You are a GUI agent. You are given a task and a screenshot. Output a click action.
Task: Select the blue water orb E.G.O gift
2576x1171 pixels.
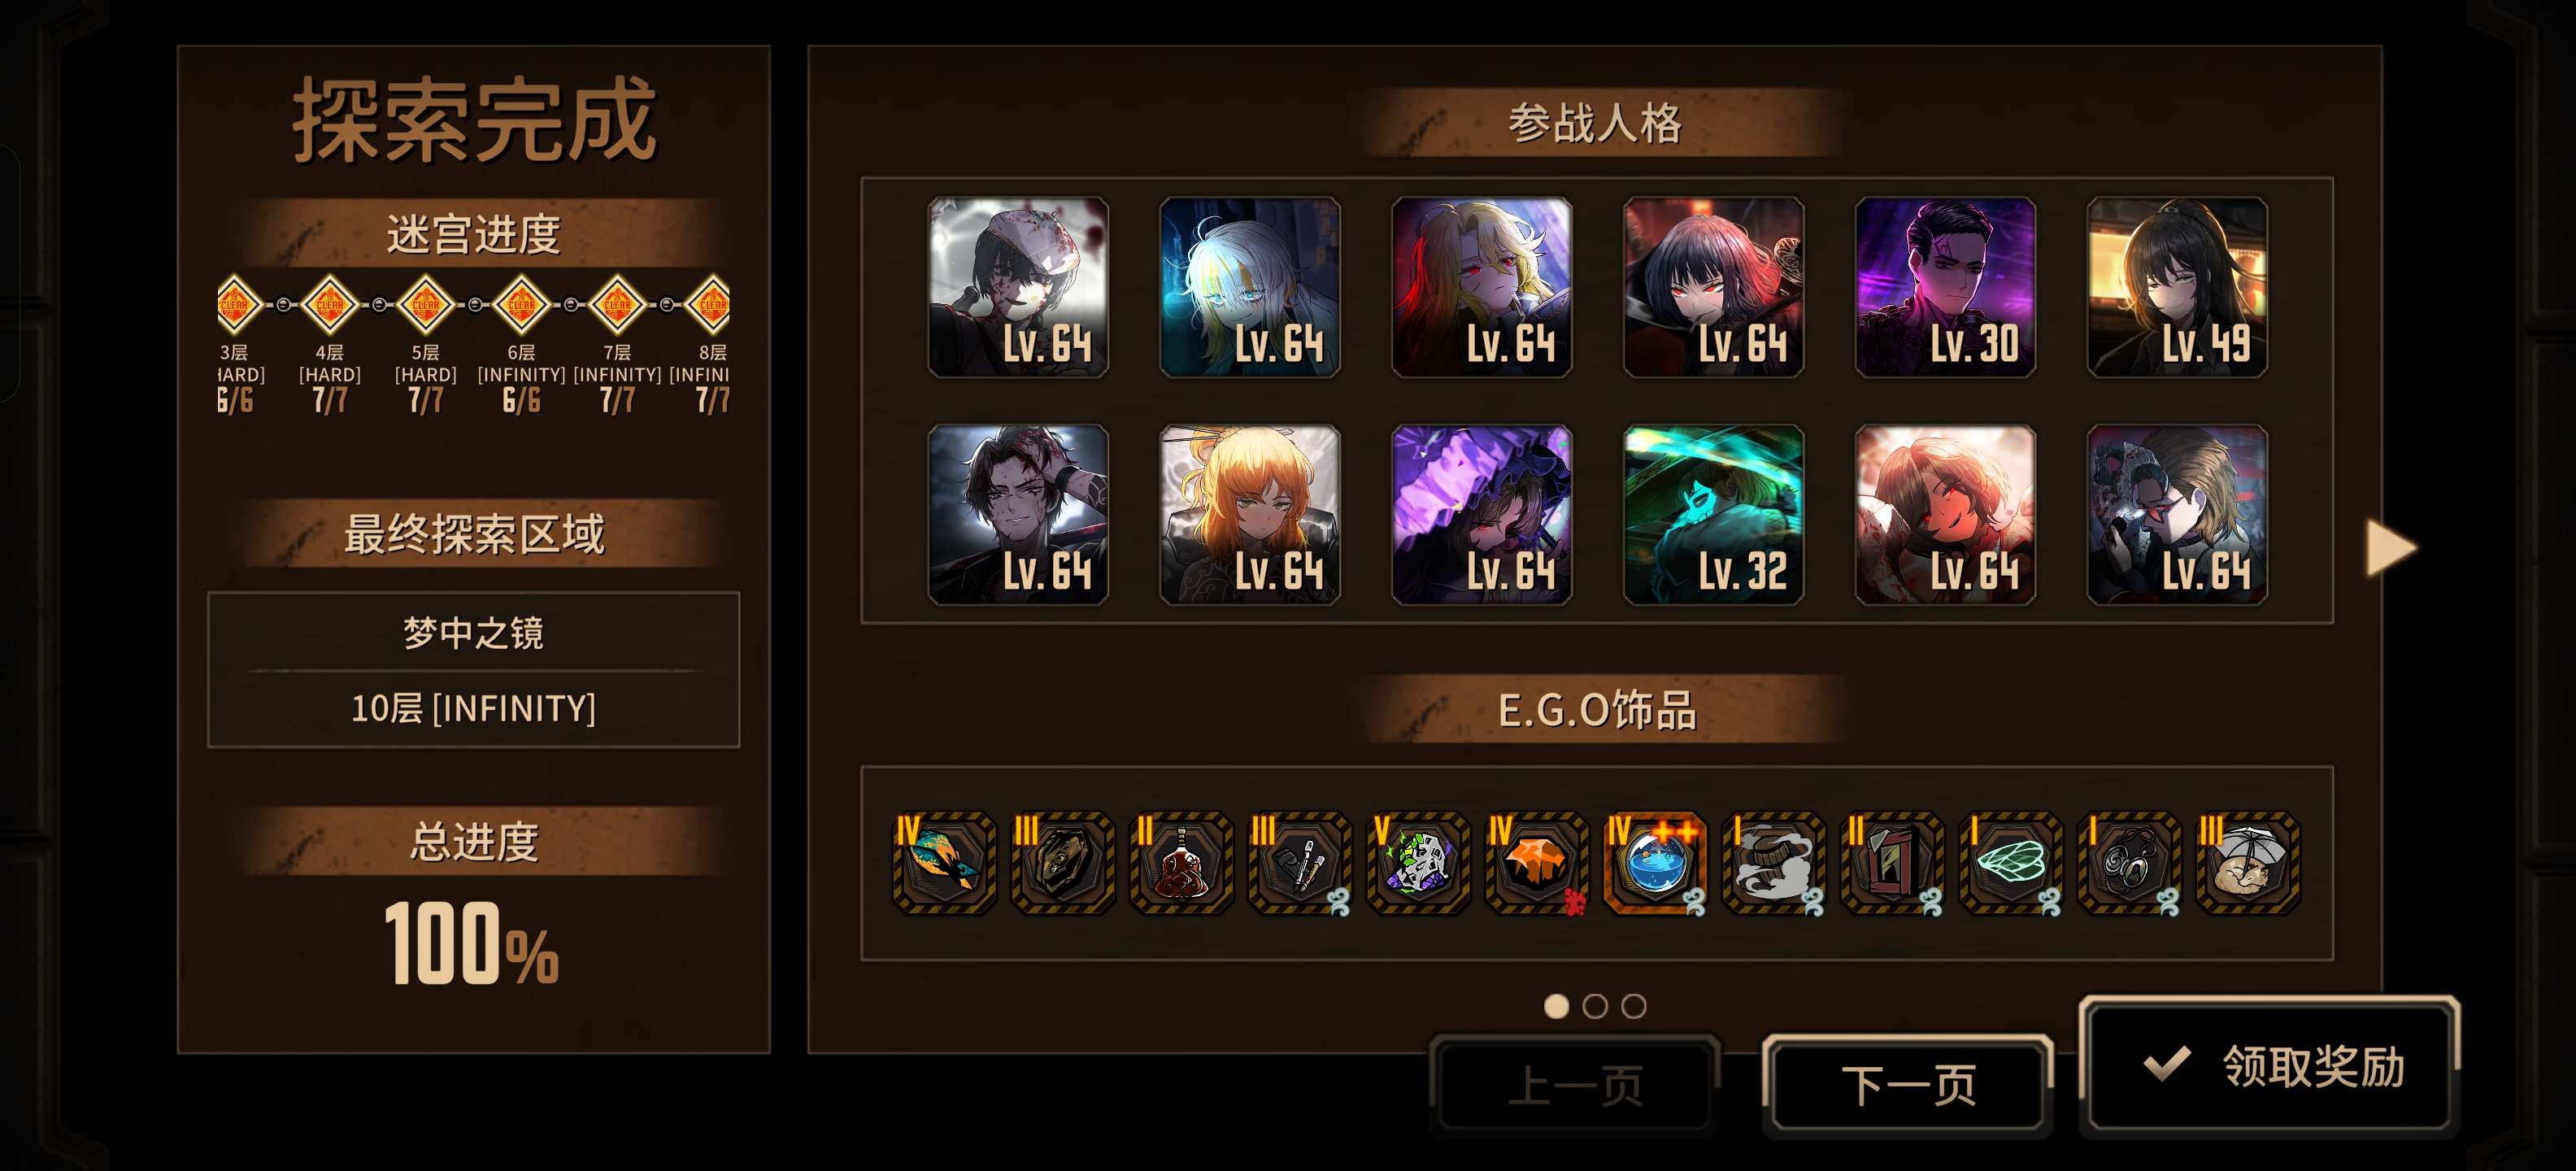click(1655, 862)
